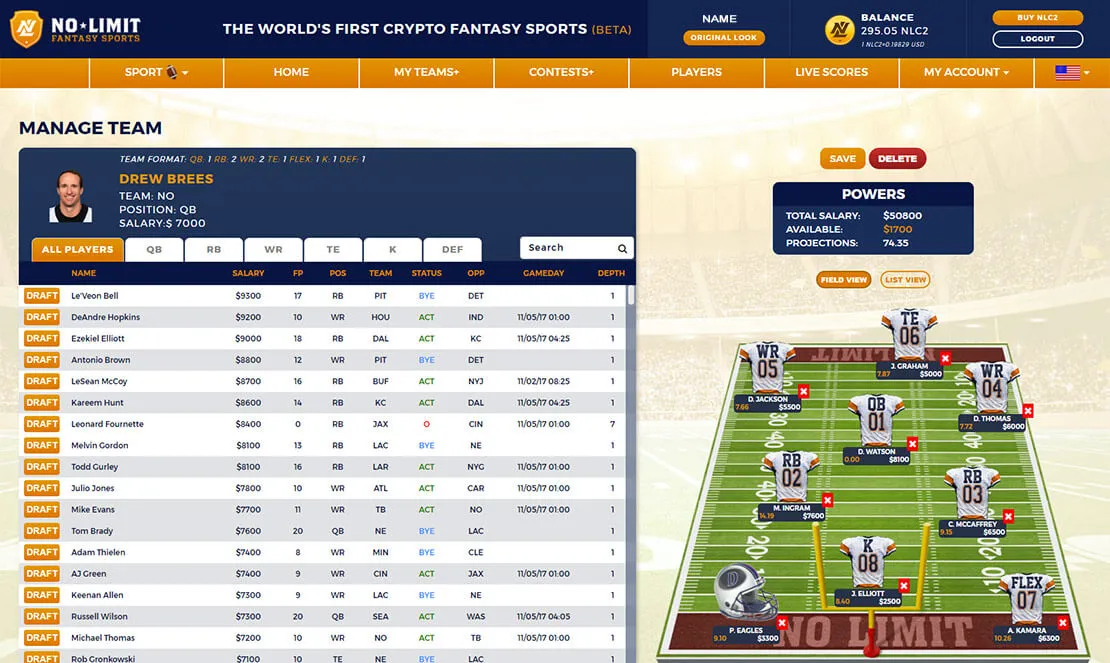Click the Delete team button
Viewport: 1110px width, 663px height.
point(898,158)
